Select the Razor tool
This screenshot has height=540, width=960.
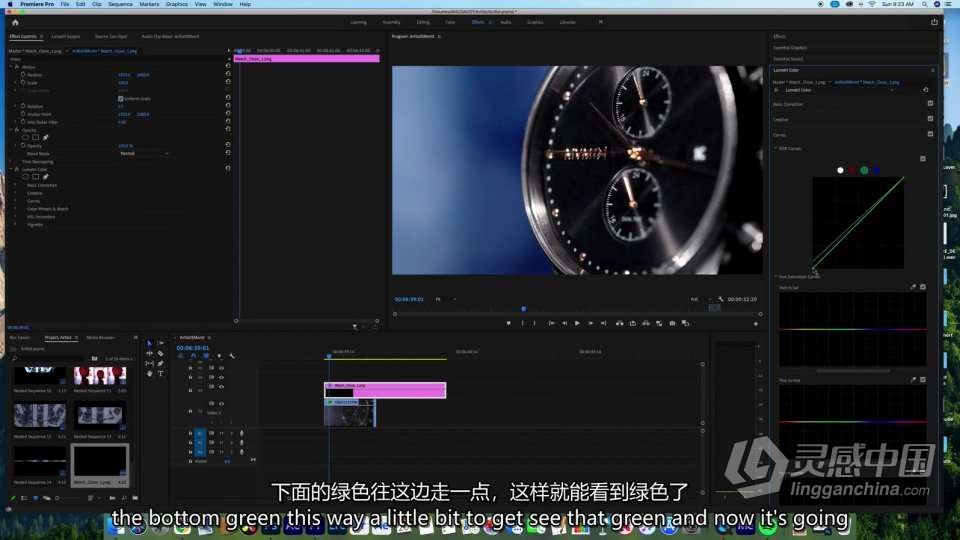160,353
